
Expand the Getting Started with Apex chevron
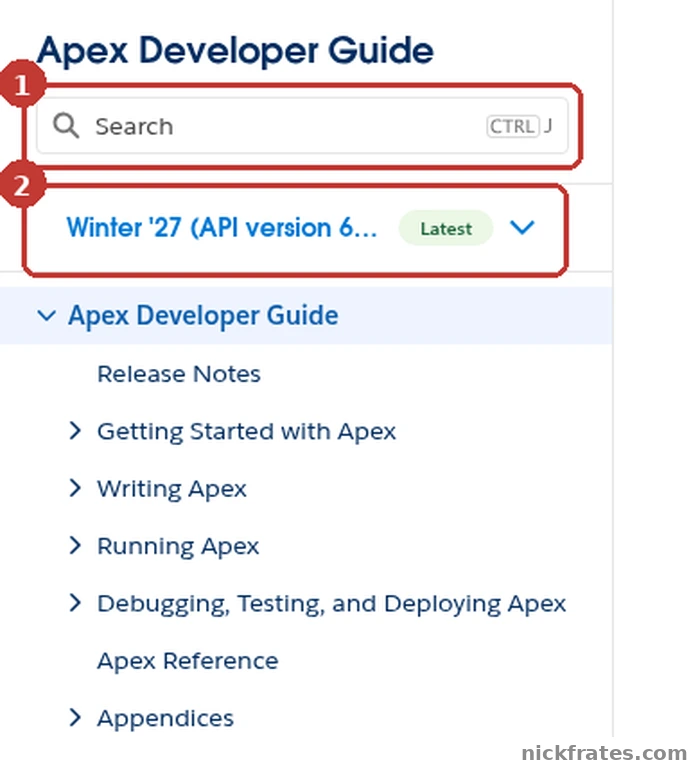(x=75, y=431)
